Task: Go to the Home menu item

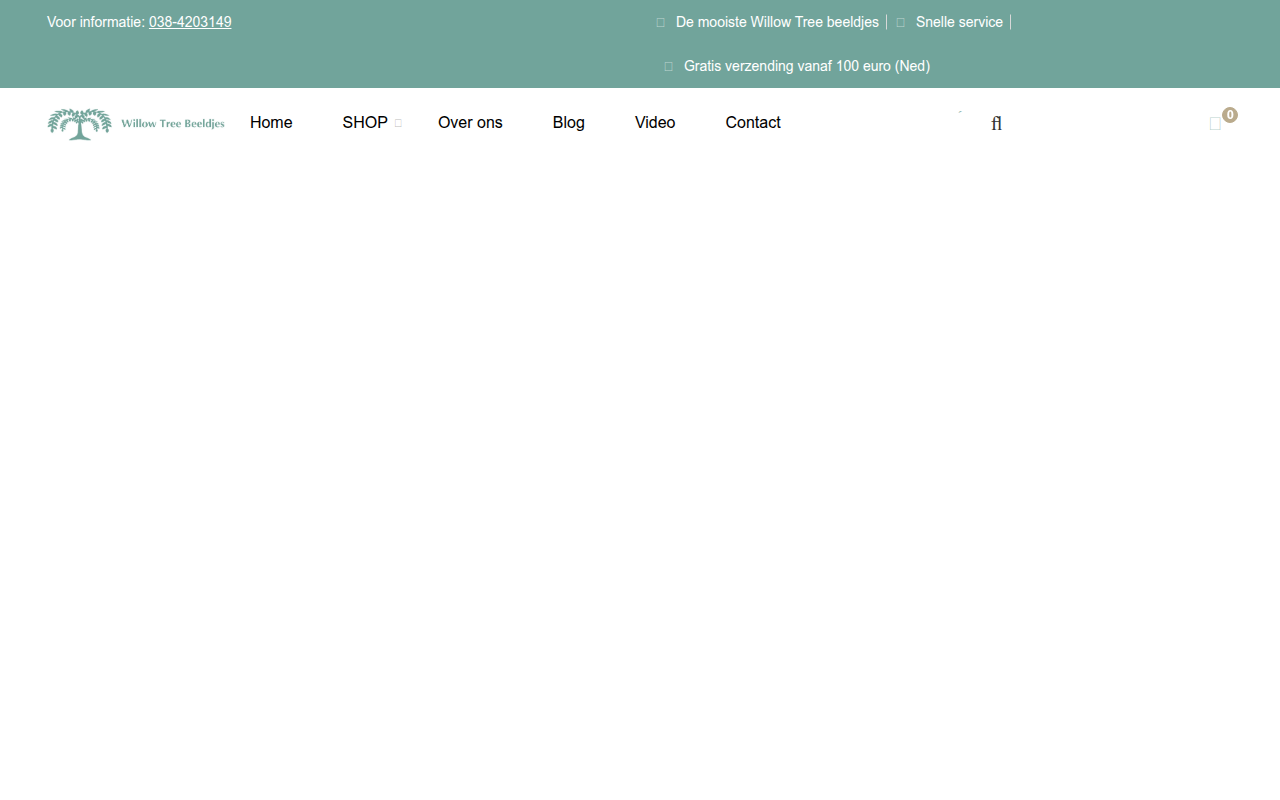Action: click(x=271, y=122)
